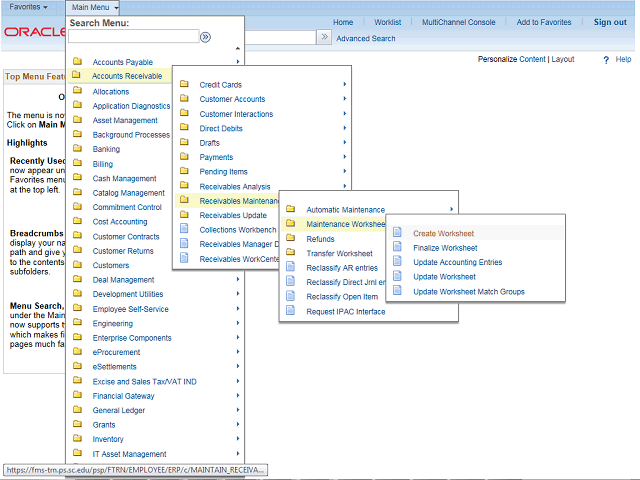Click the folder icon beside Accounts Payable

click(77, 62)
